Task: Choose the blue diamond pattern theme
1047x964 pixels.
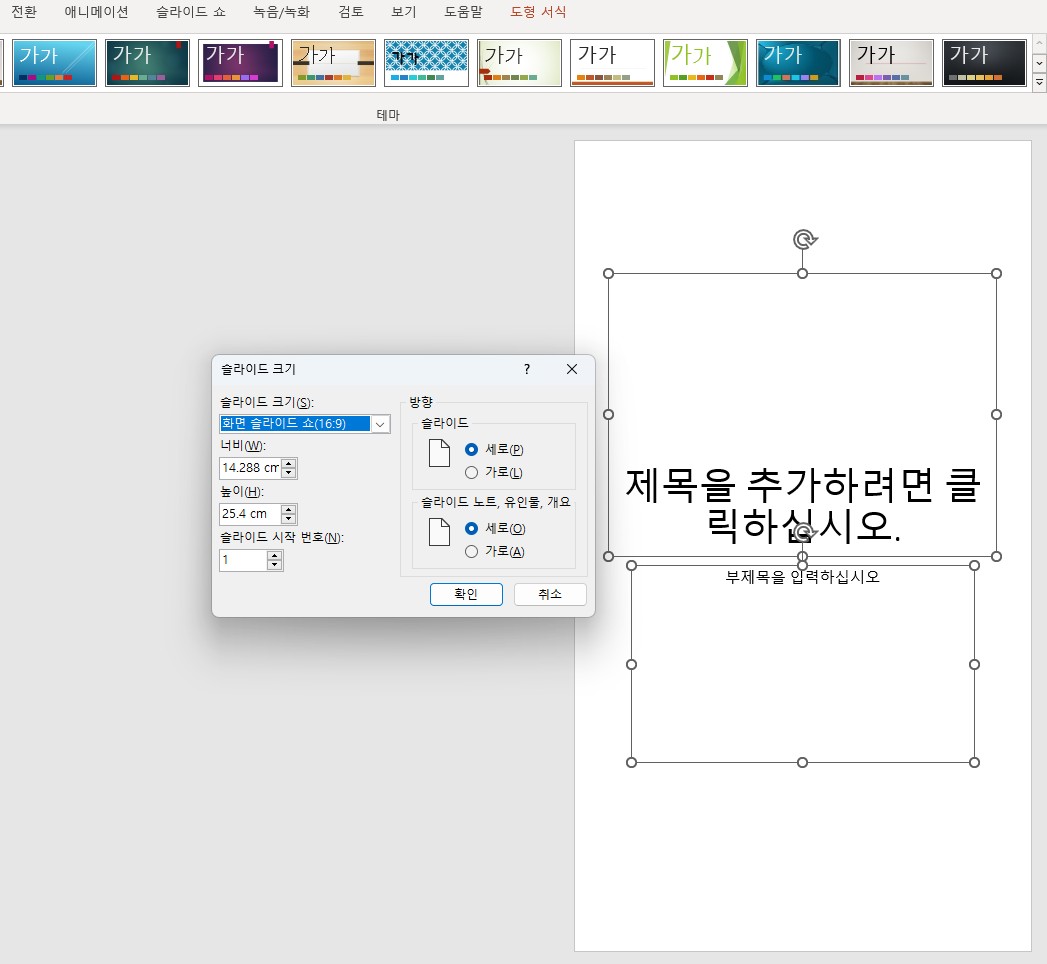Action: point(426,63)
